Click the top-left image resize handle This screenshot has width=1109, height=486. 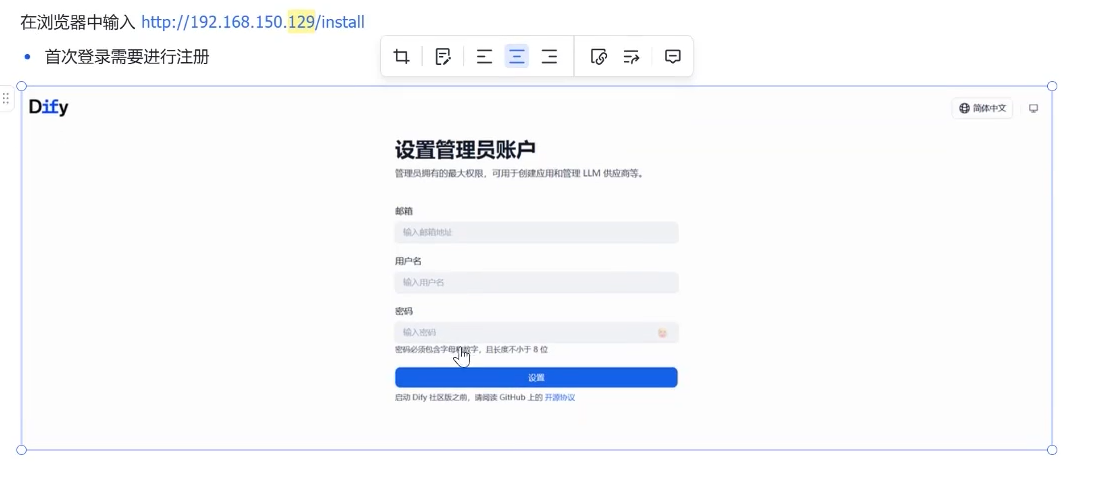(x=21, y=86)
